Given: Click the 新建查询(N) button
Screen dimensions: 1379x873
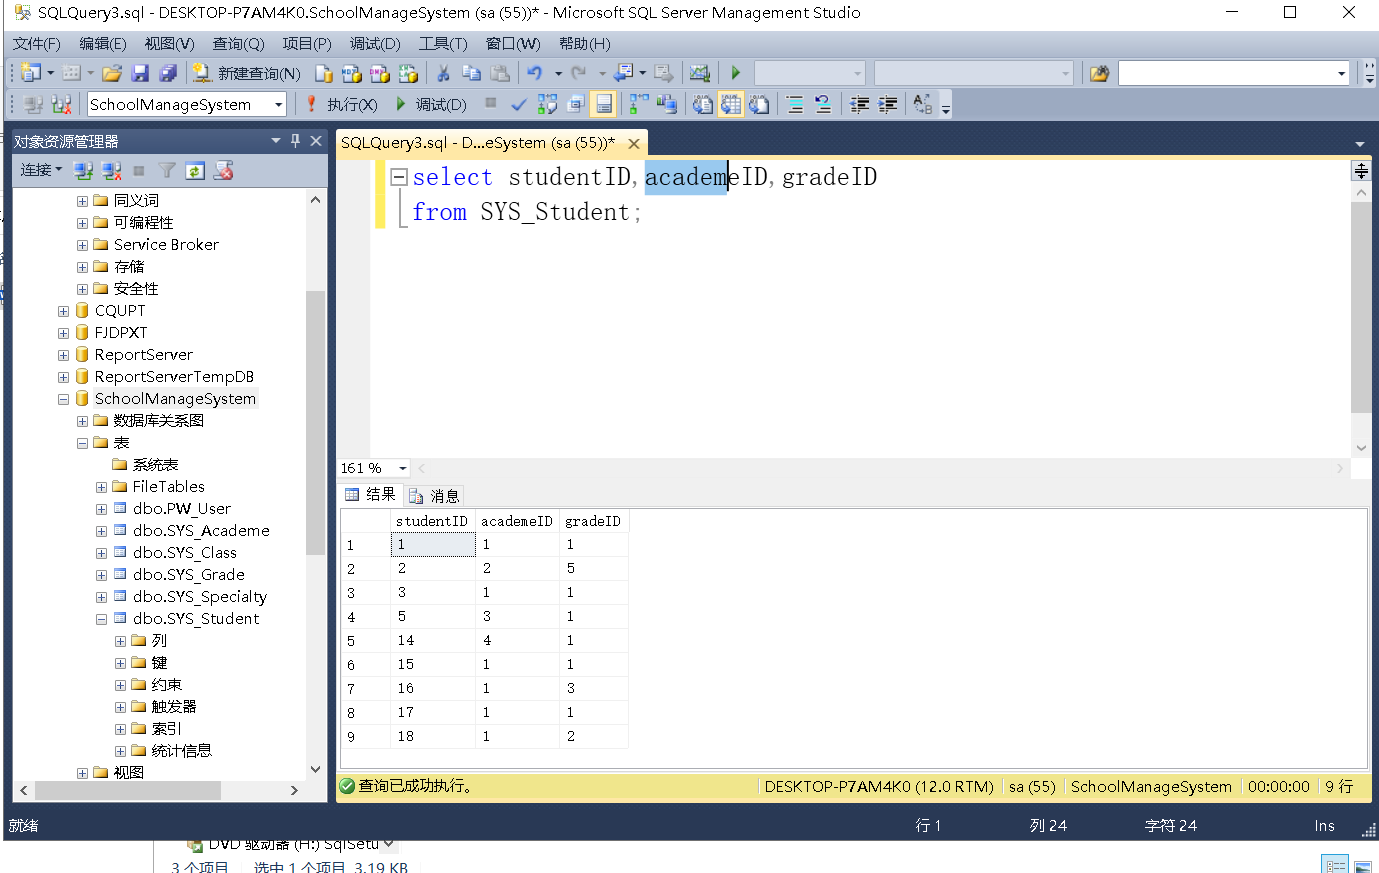Looking at the screenshot, I should tap(247, 73).
